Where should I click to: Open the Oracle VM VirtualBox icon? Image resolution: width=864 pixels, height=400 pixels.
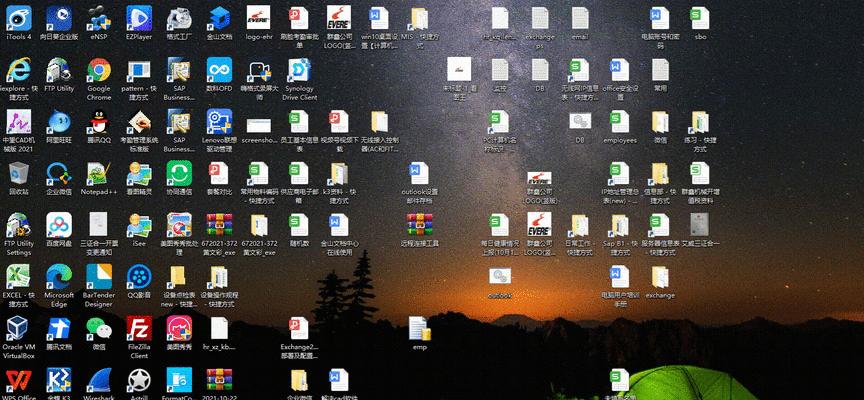19,328
